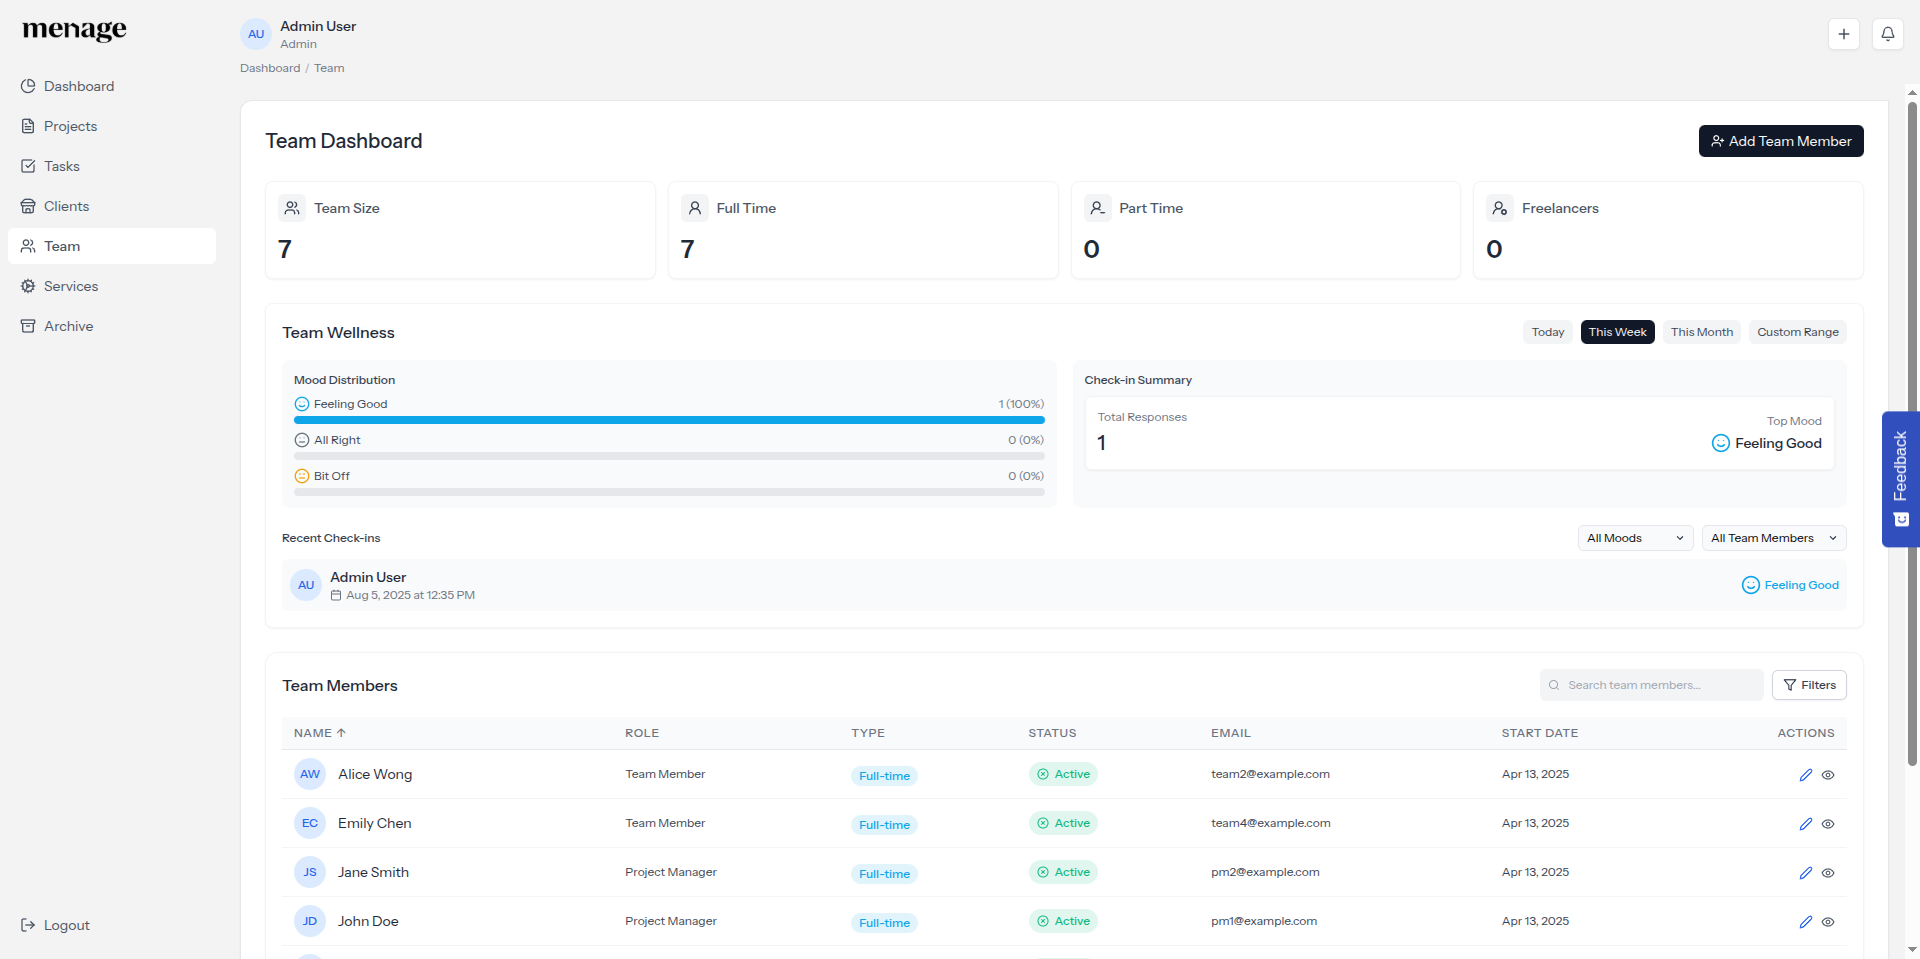Click the Services gear icon in sidebar
The image size is (1920, 959).
(x=28, y=286)
